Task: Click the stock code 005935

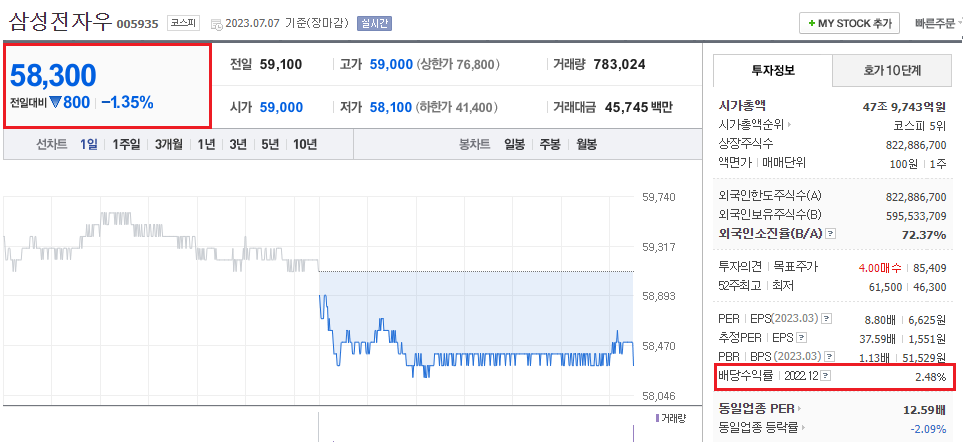Action: 138,24
